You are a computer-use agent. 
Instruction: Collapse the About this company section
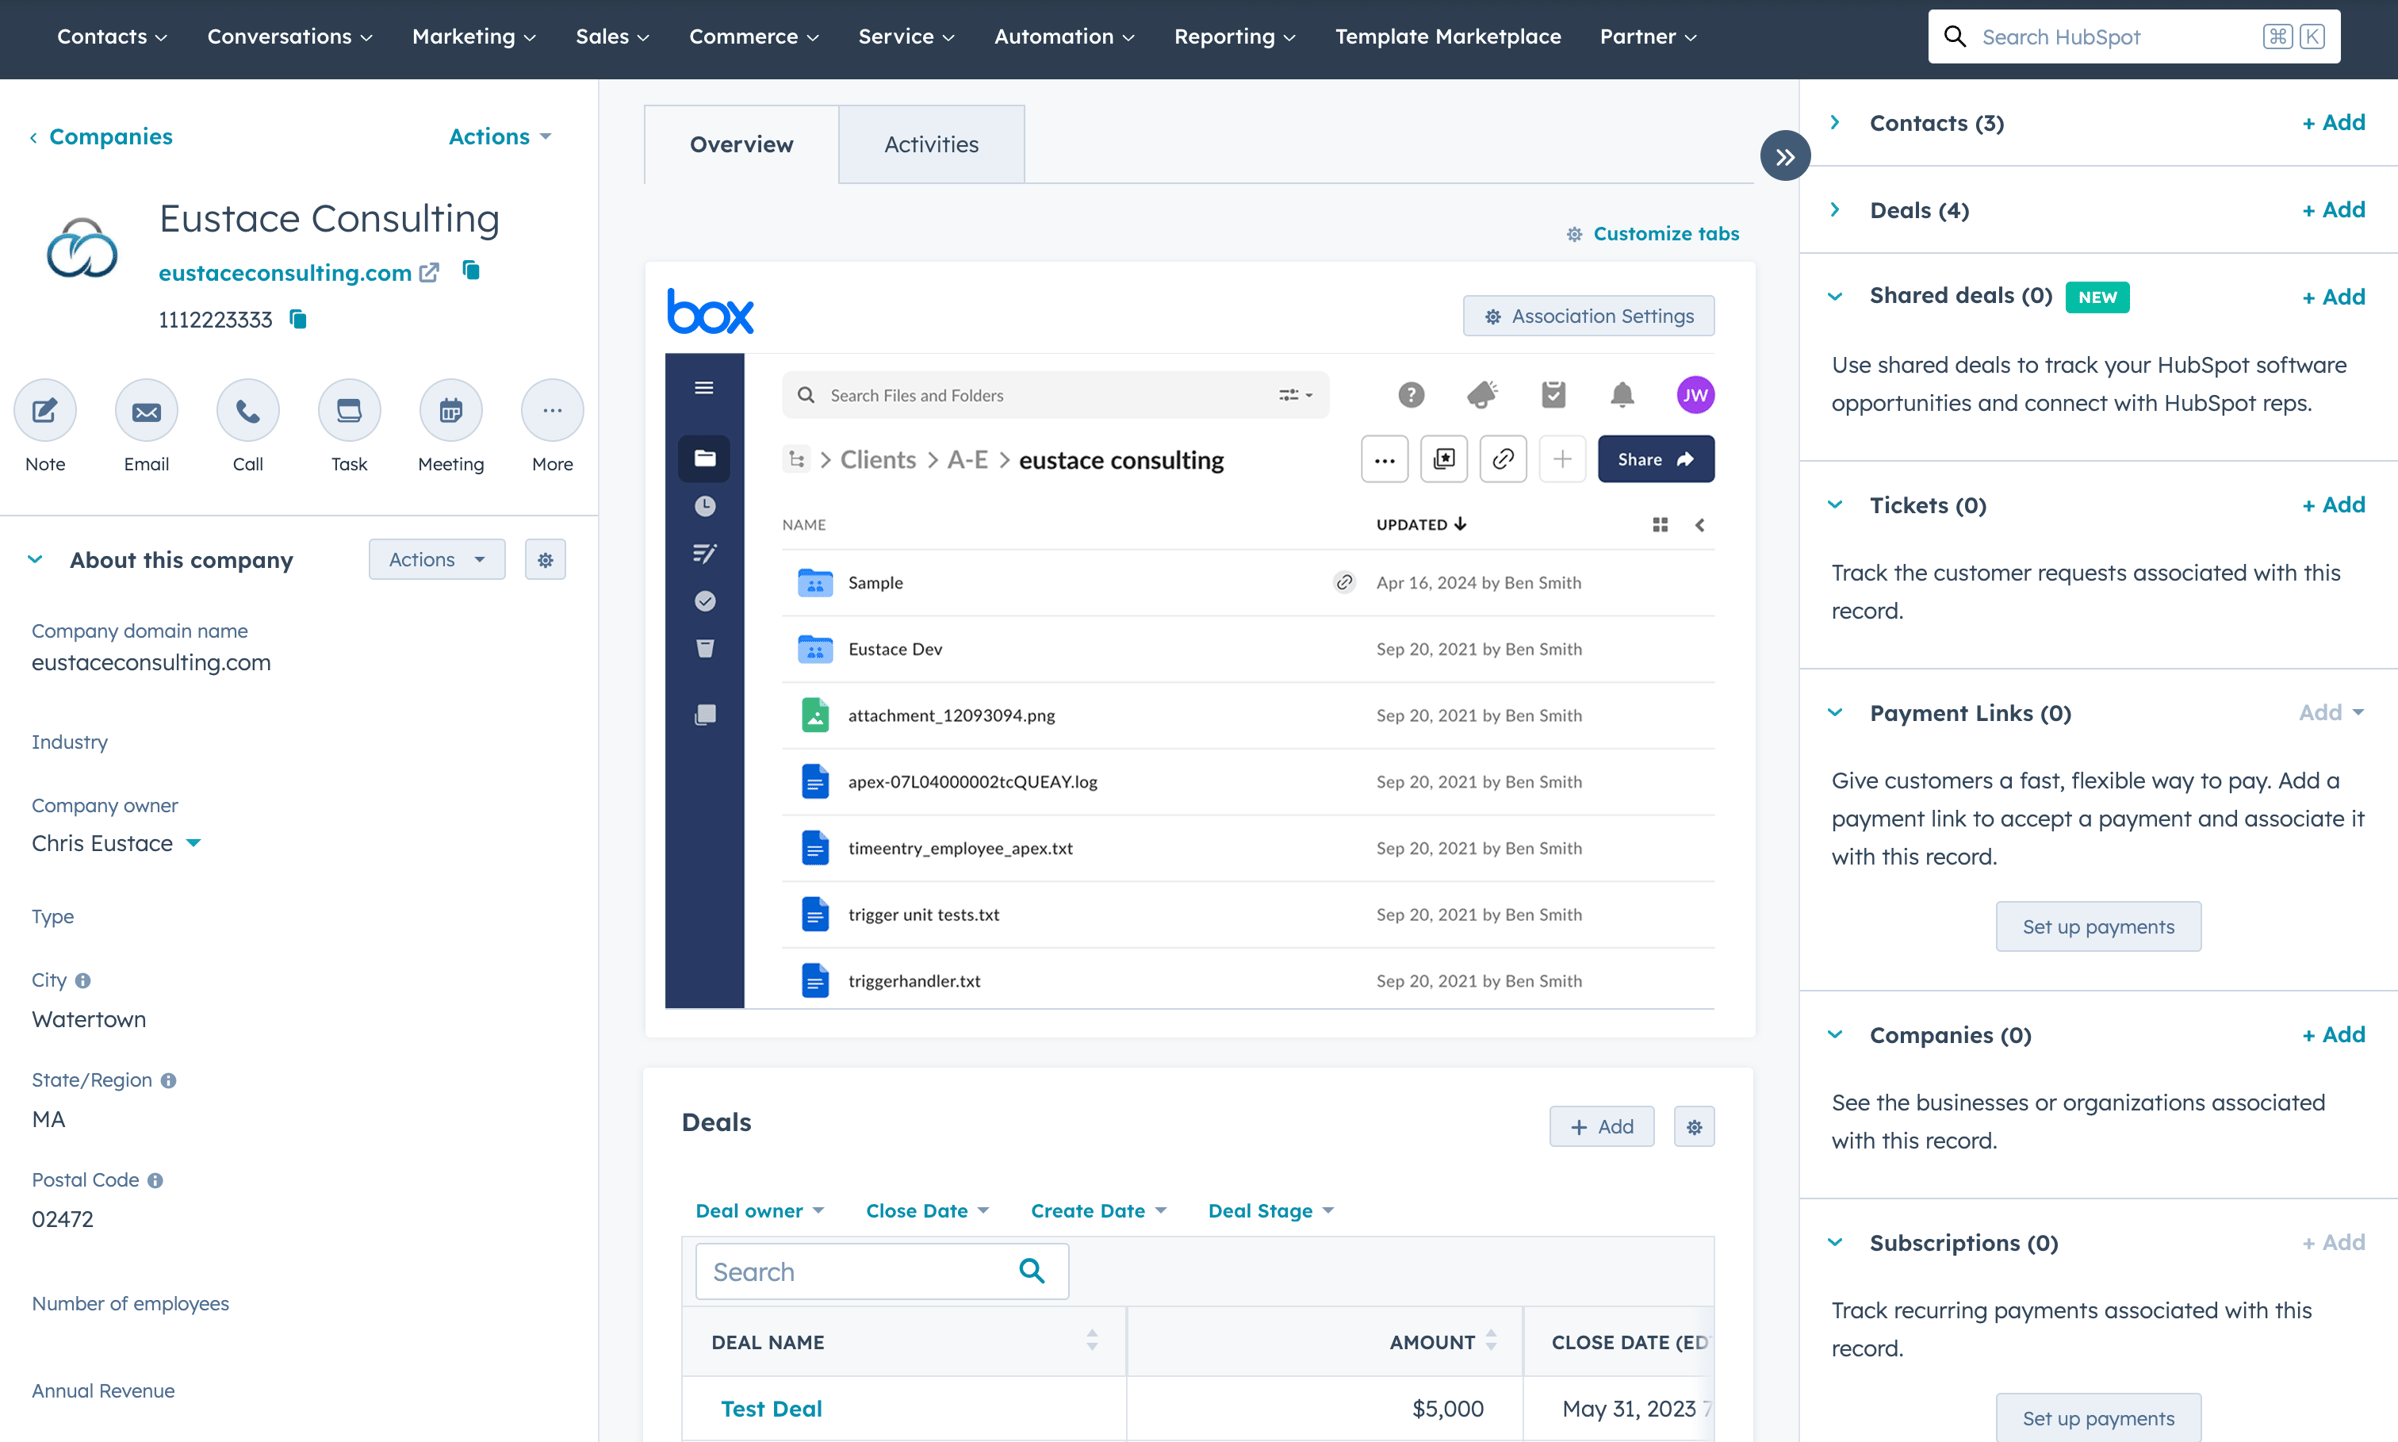[36, 559]
